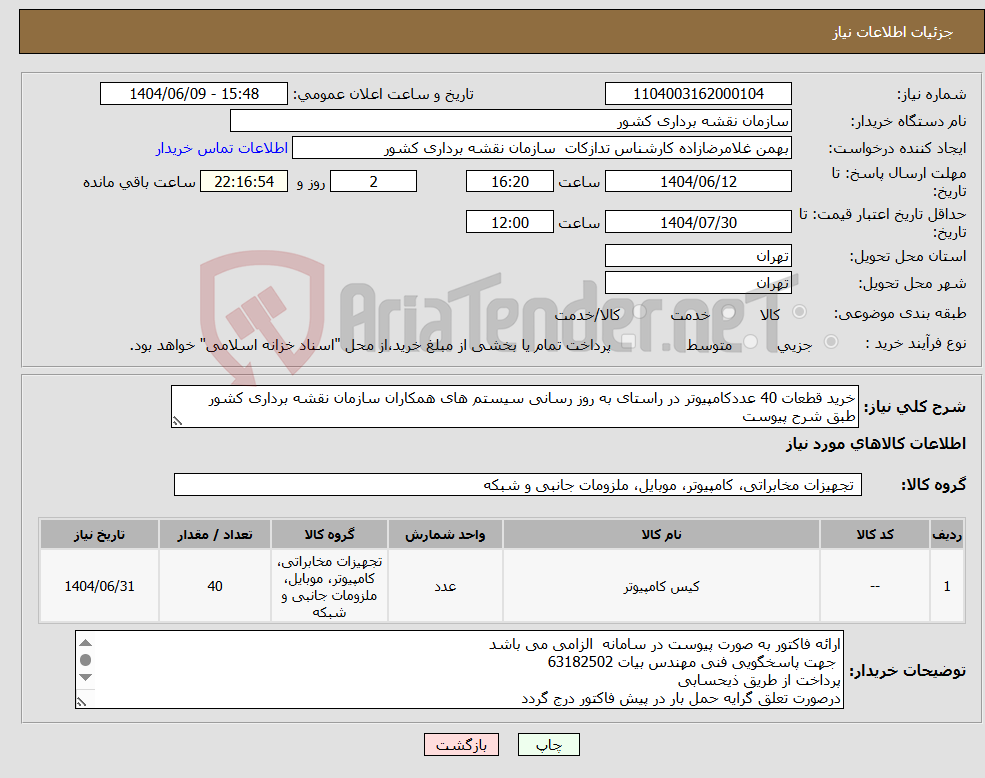Select the کالا radio button
This screenshot has width=985, height=778.
point(799,312)
